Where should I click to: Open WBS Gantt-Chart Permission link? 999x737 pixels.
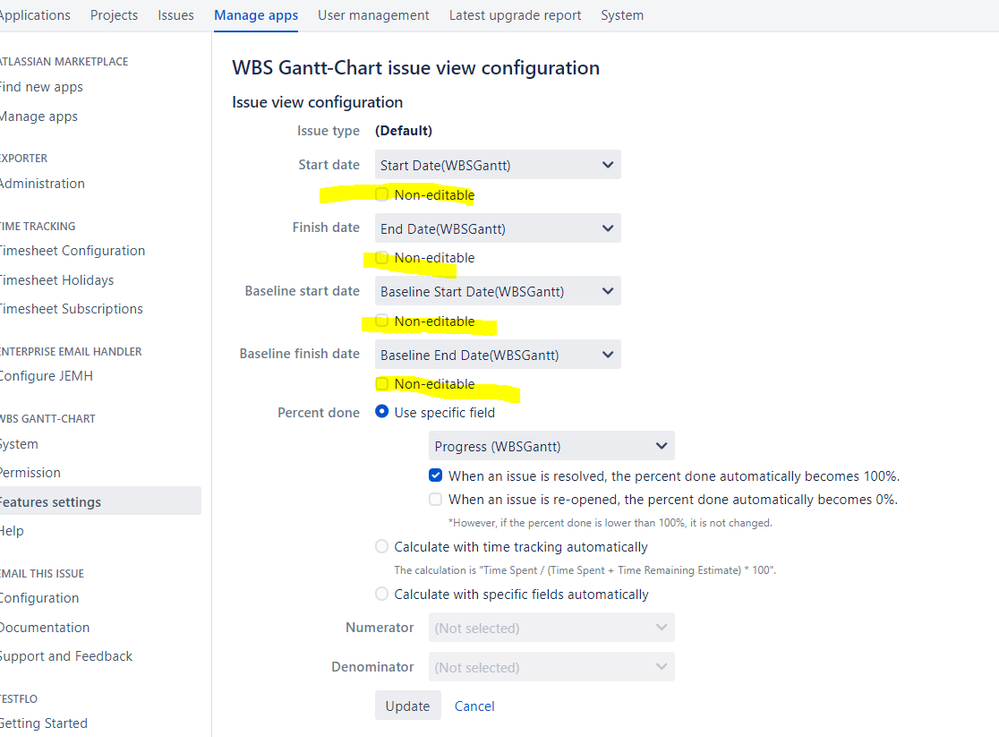(31, 473)
